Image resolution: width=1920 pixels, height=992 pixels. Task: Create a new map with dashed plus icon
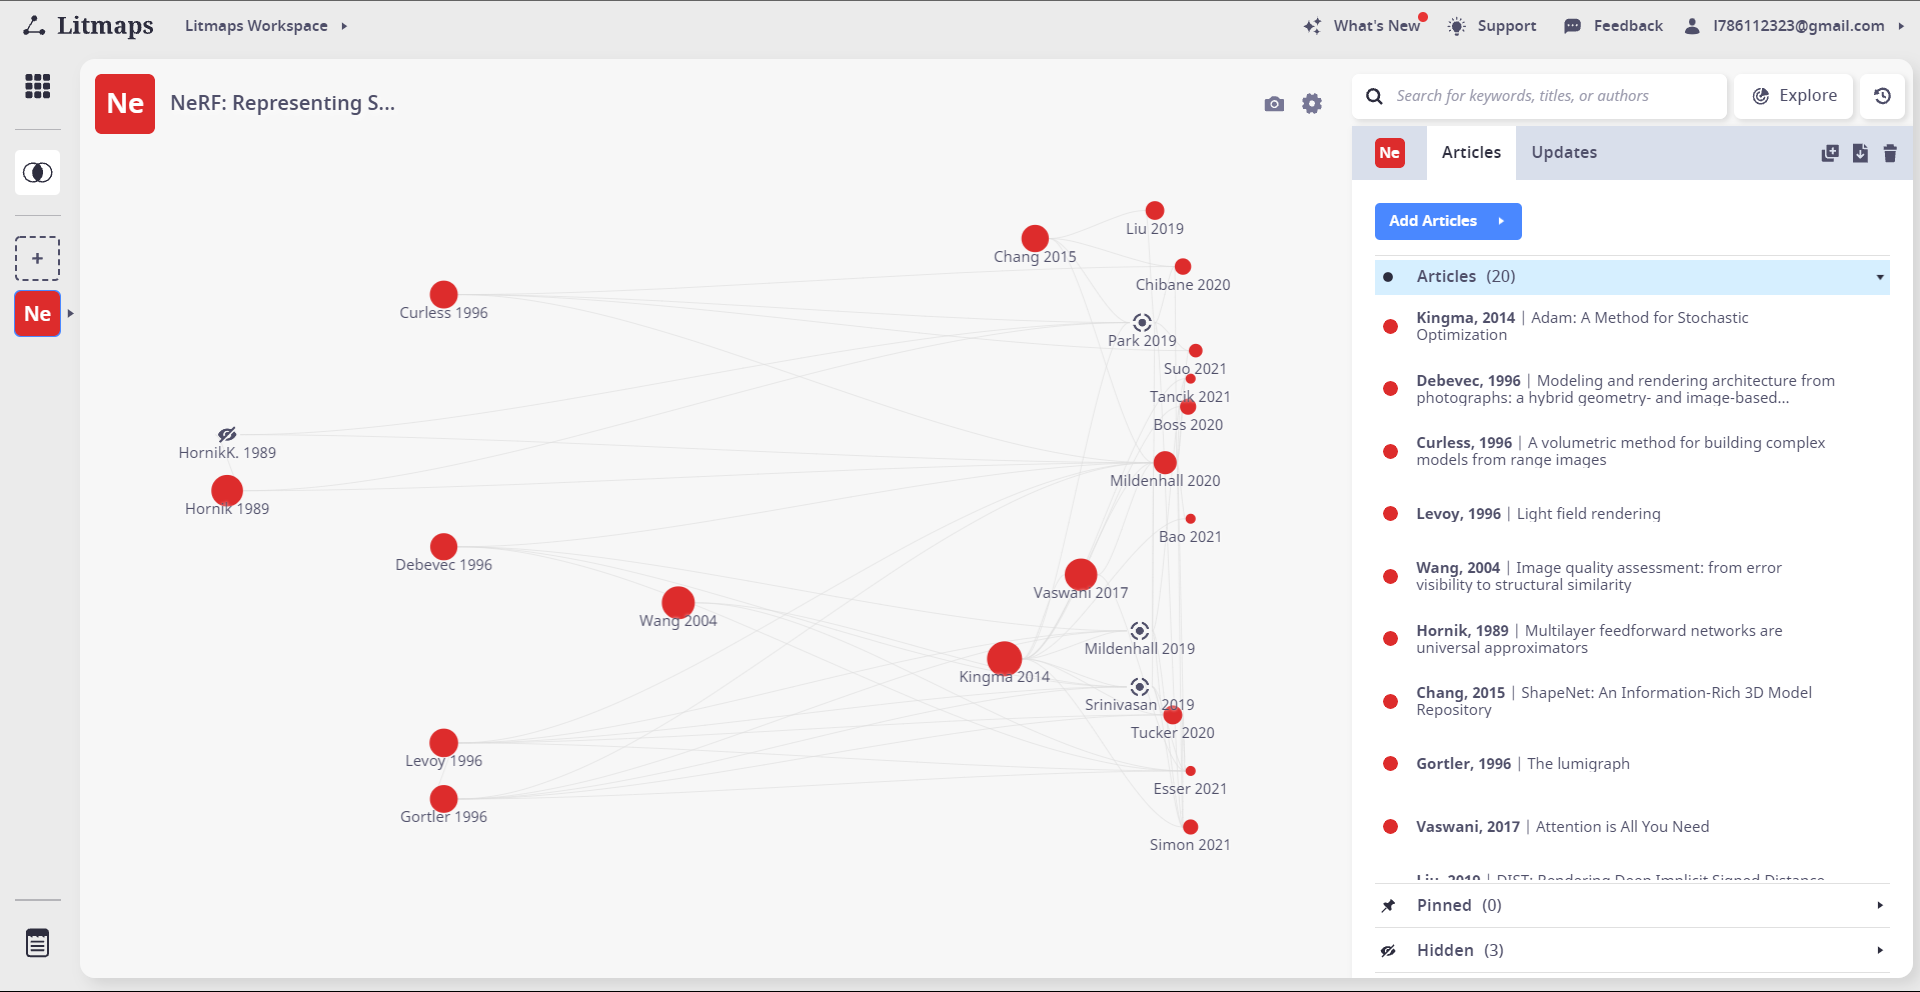click(x=37, y=258)
